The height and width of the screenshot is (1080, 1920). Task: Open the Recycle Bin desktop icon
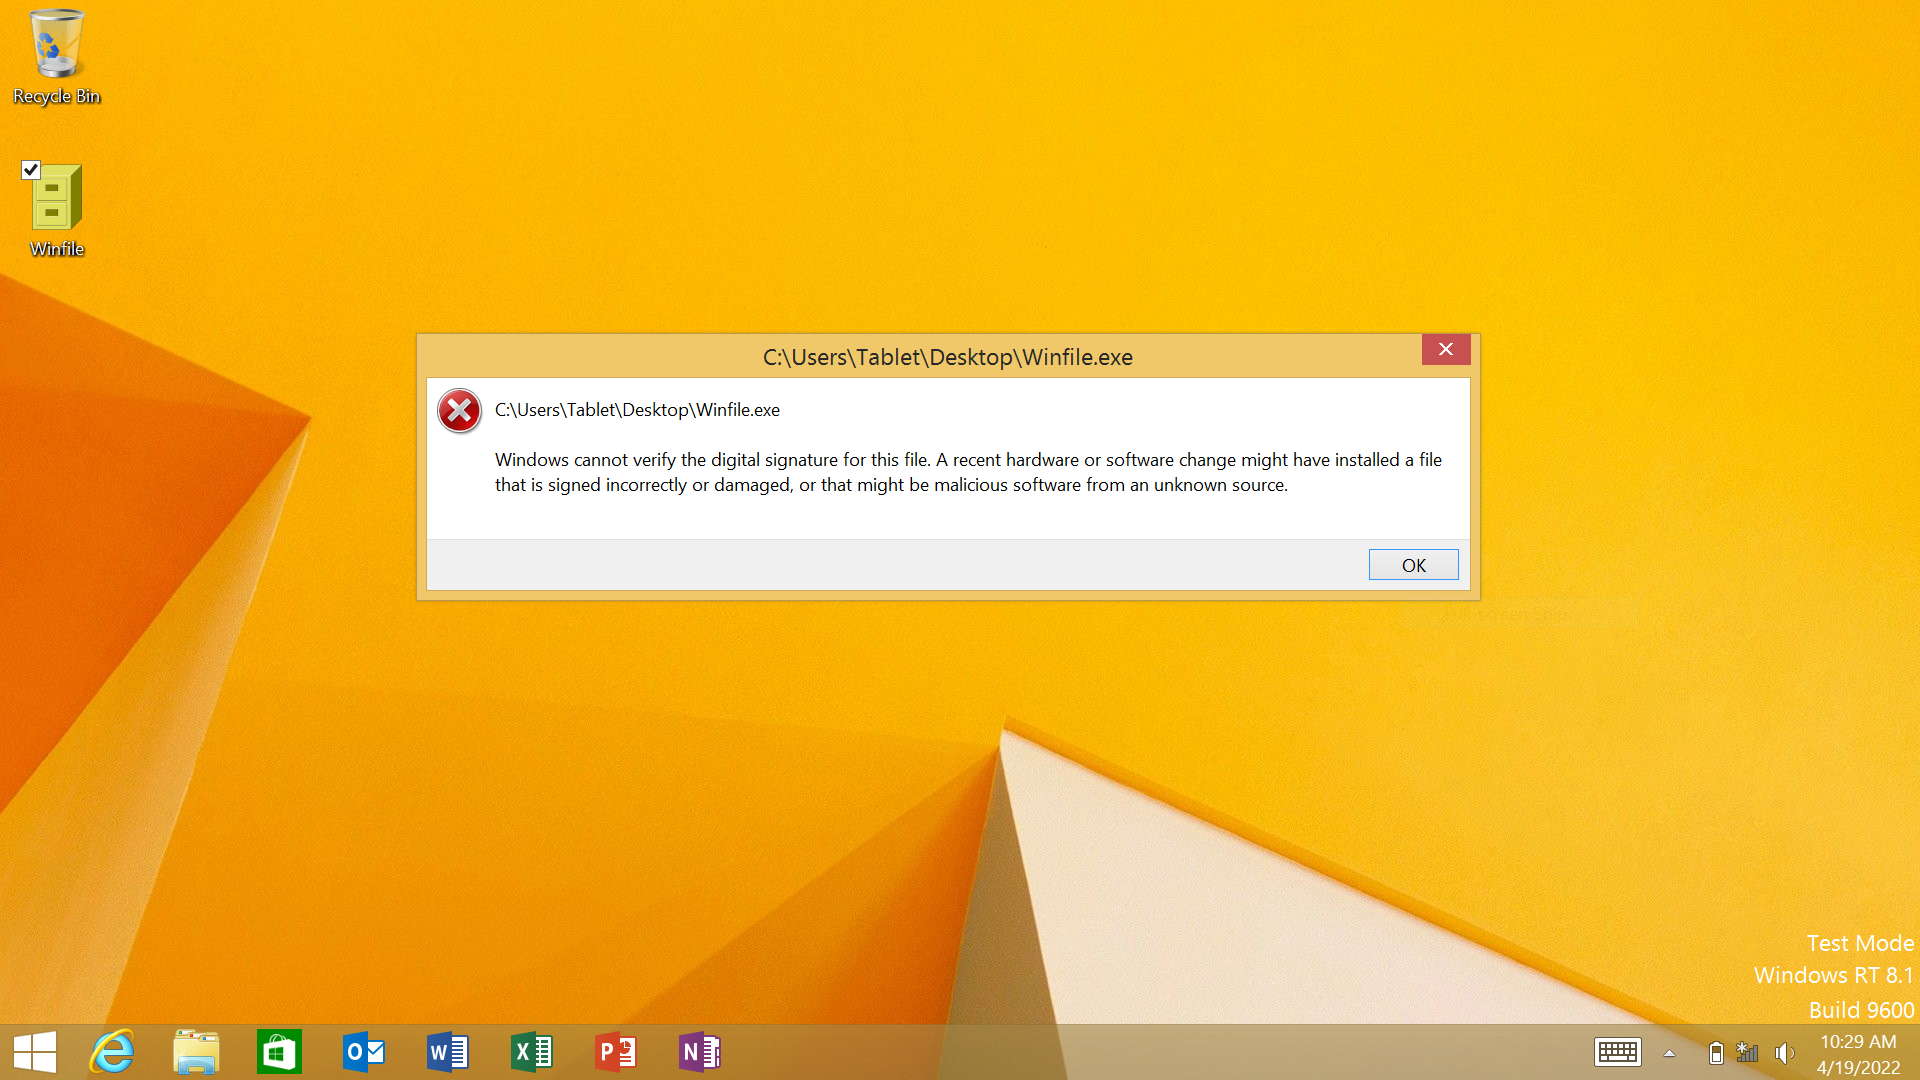[x=56, y=56]
